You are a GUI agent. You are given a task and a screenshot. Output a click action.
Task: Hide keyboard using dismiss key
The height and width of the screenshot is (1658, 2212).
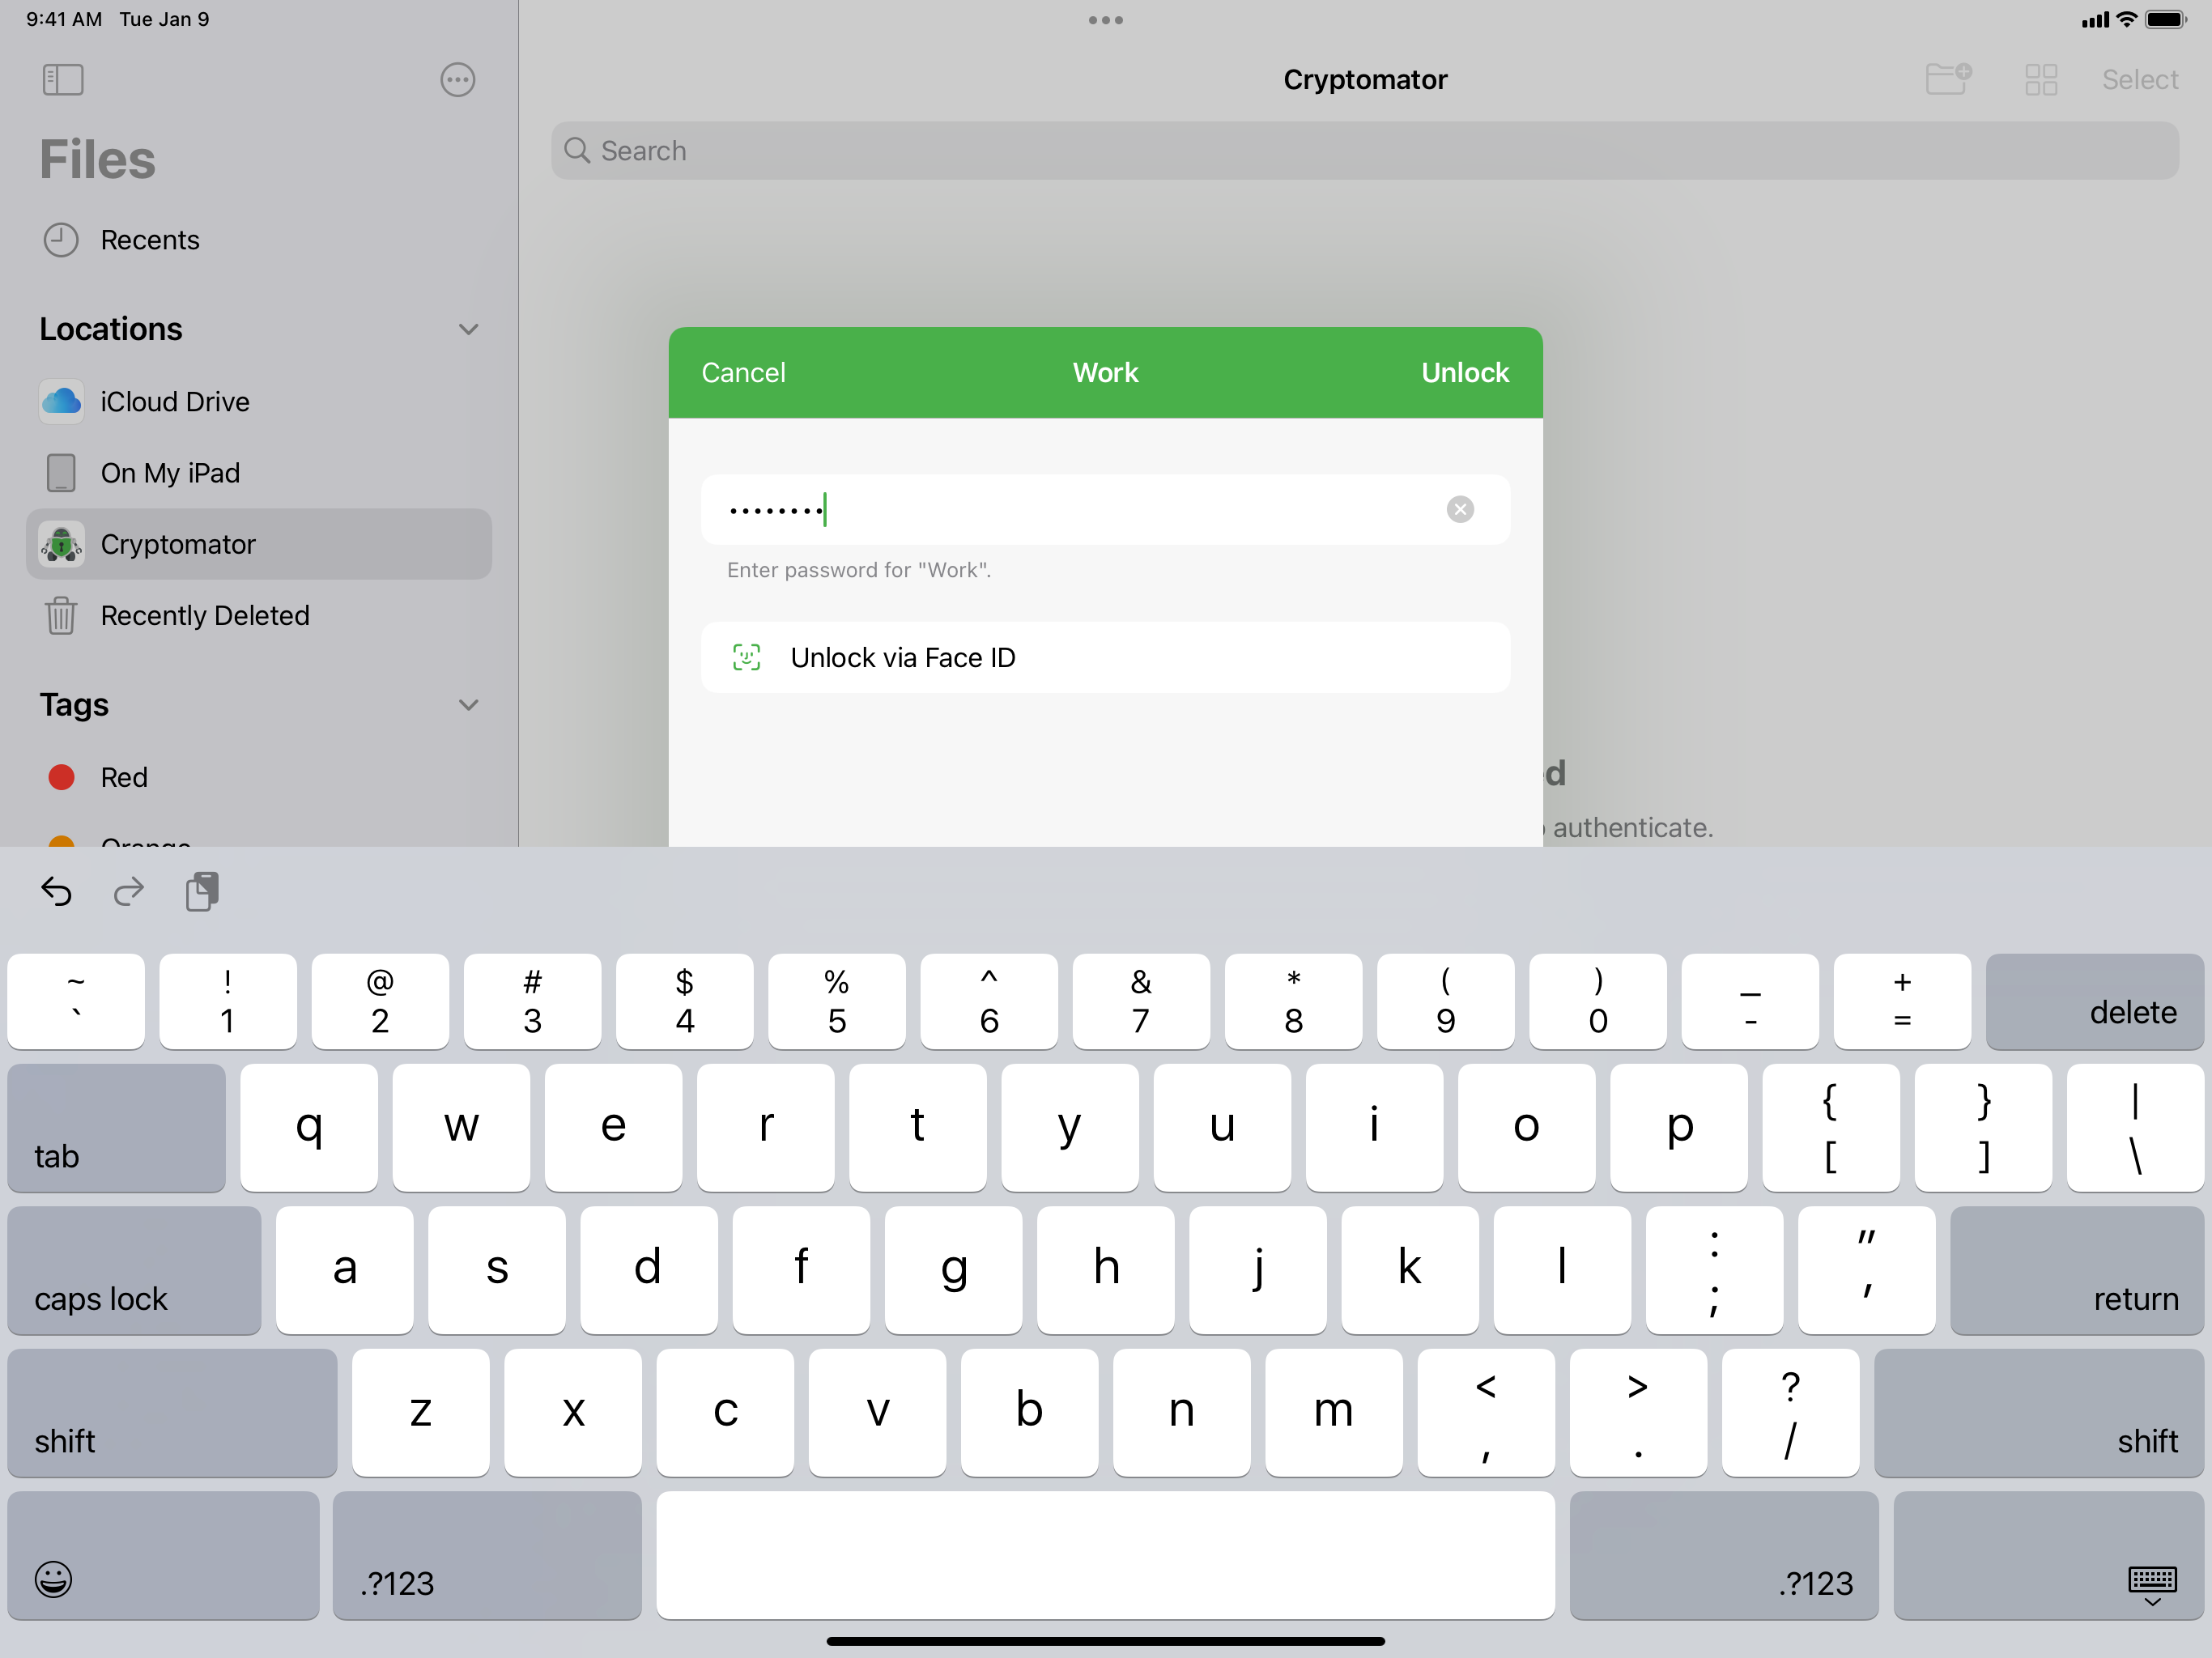[2150, 1583]
